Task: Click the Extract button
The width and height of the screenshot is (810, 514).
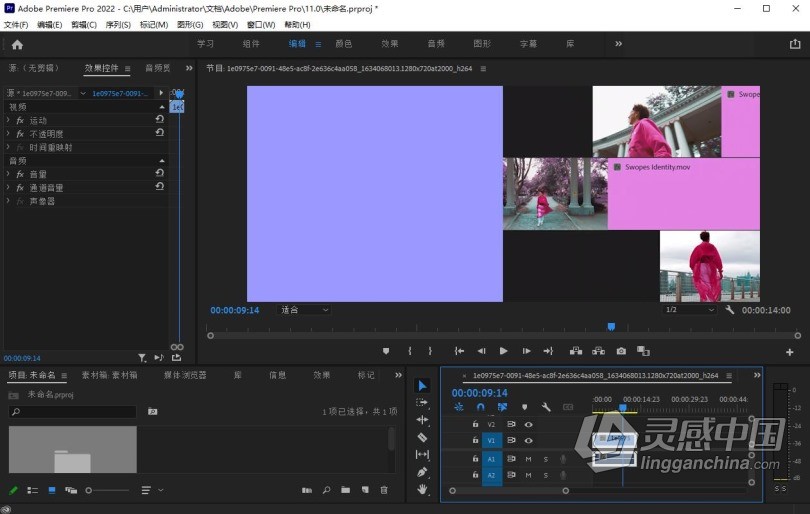Action: point(598,351)
